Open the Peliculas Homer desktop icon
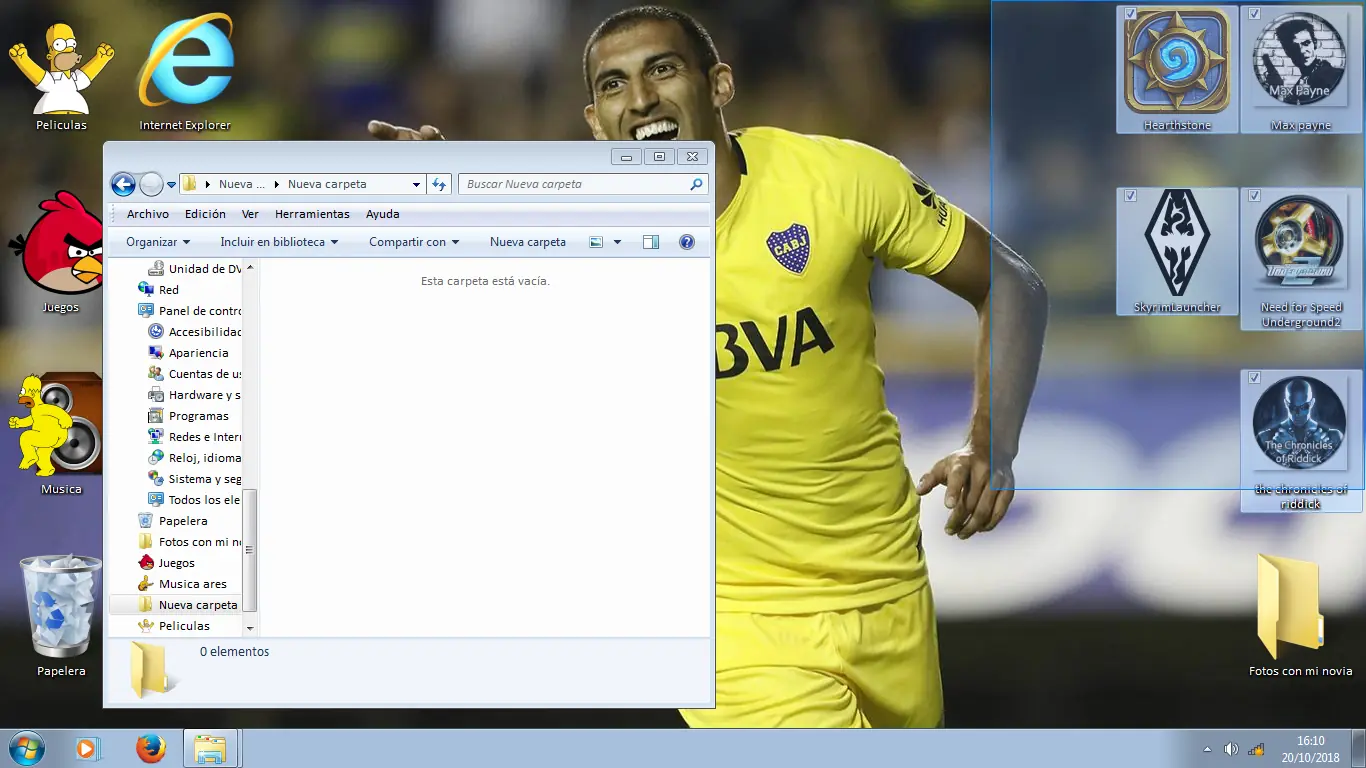Screen dimensions: 1366x768 tap(61, 75)
